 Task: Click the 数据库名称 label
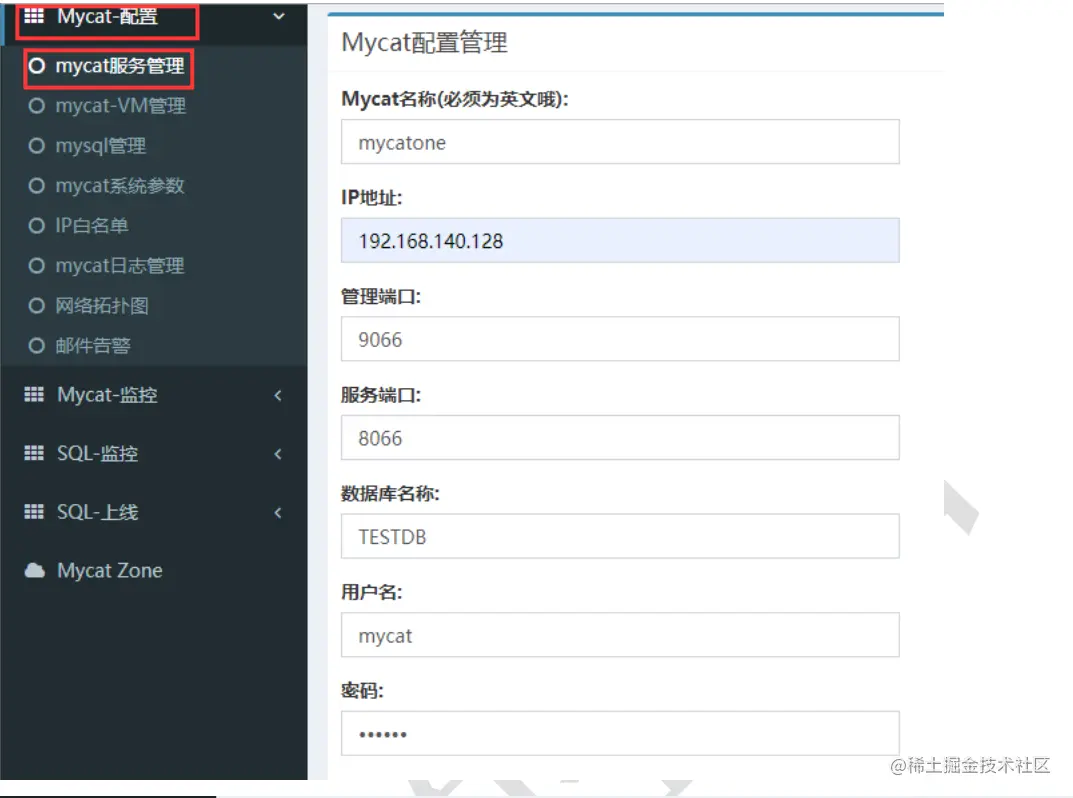coord(390,493)
